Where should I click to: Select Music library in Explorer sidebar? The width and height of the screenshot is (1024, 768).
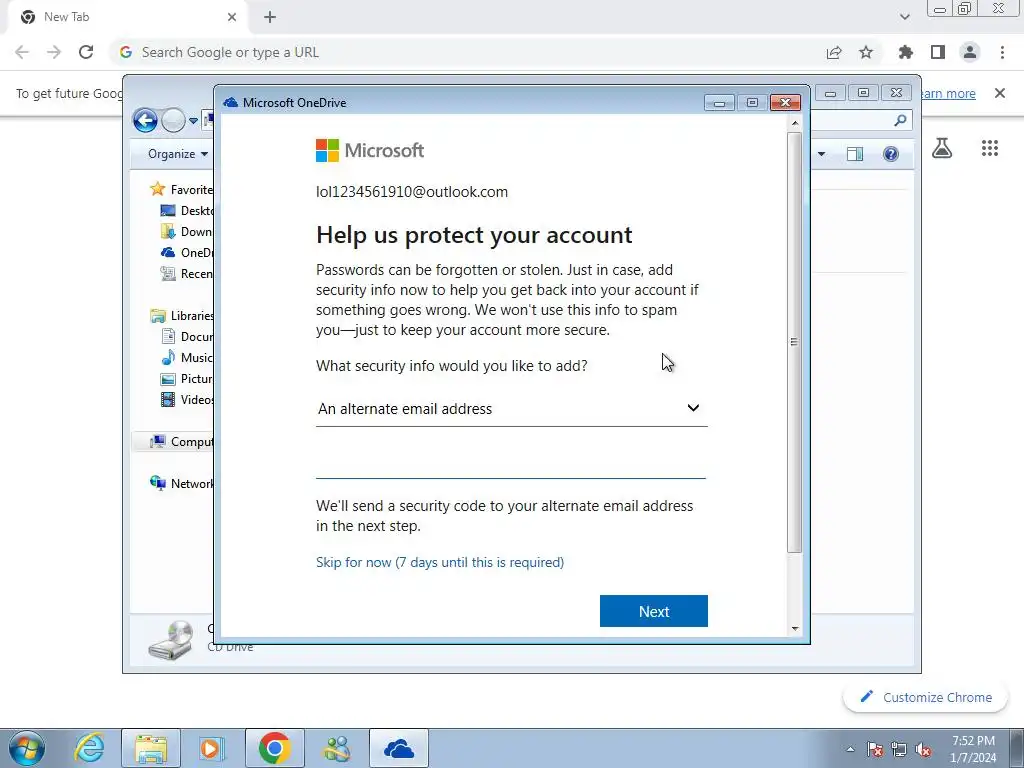(x=187, y=357)
